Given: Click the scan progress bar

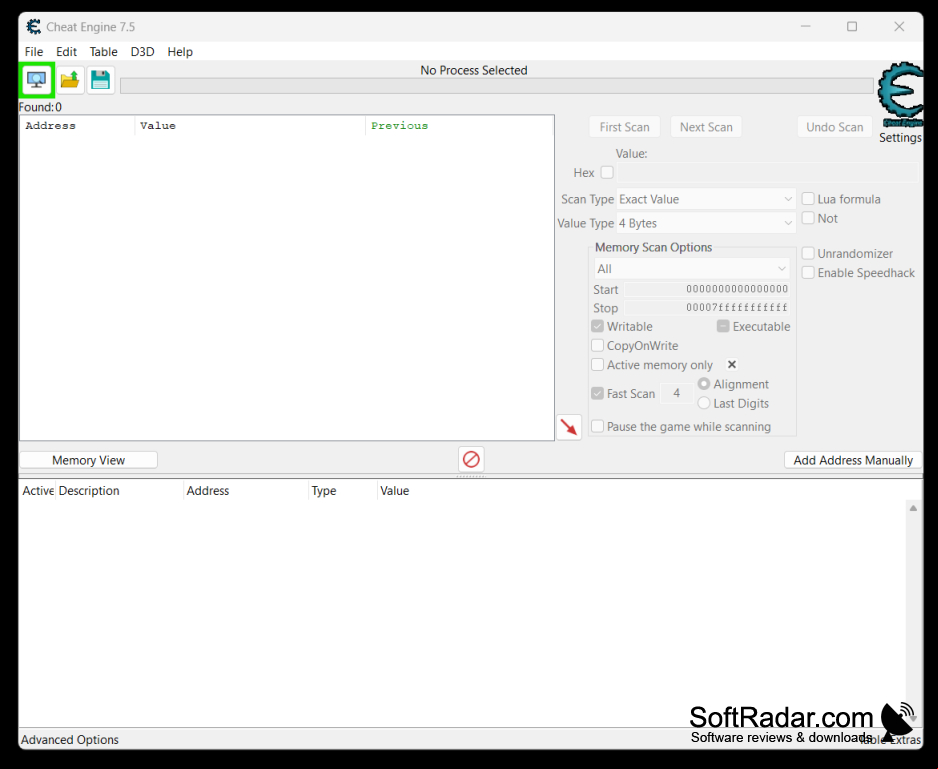Looking at the screenshot, I should [x=497, y=86].
